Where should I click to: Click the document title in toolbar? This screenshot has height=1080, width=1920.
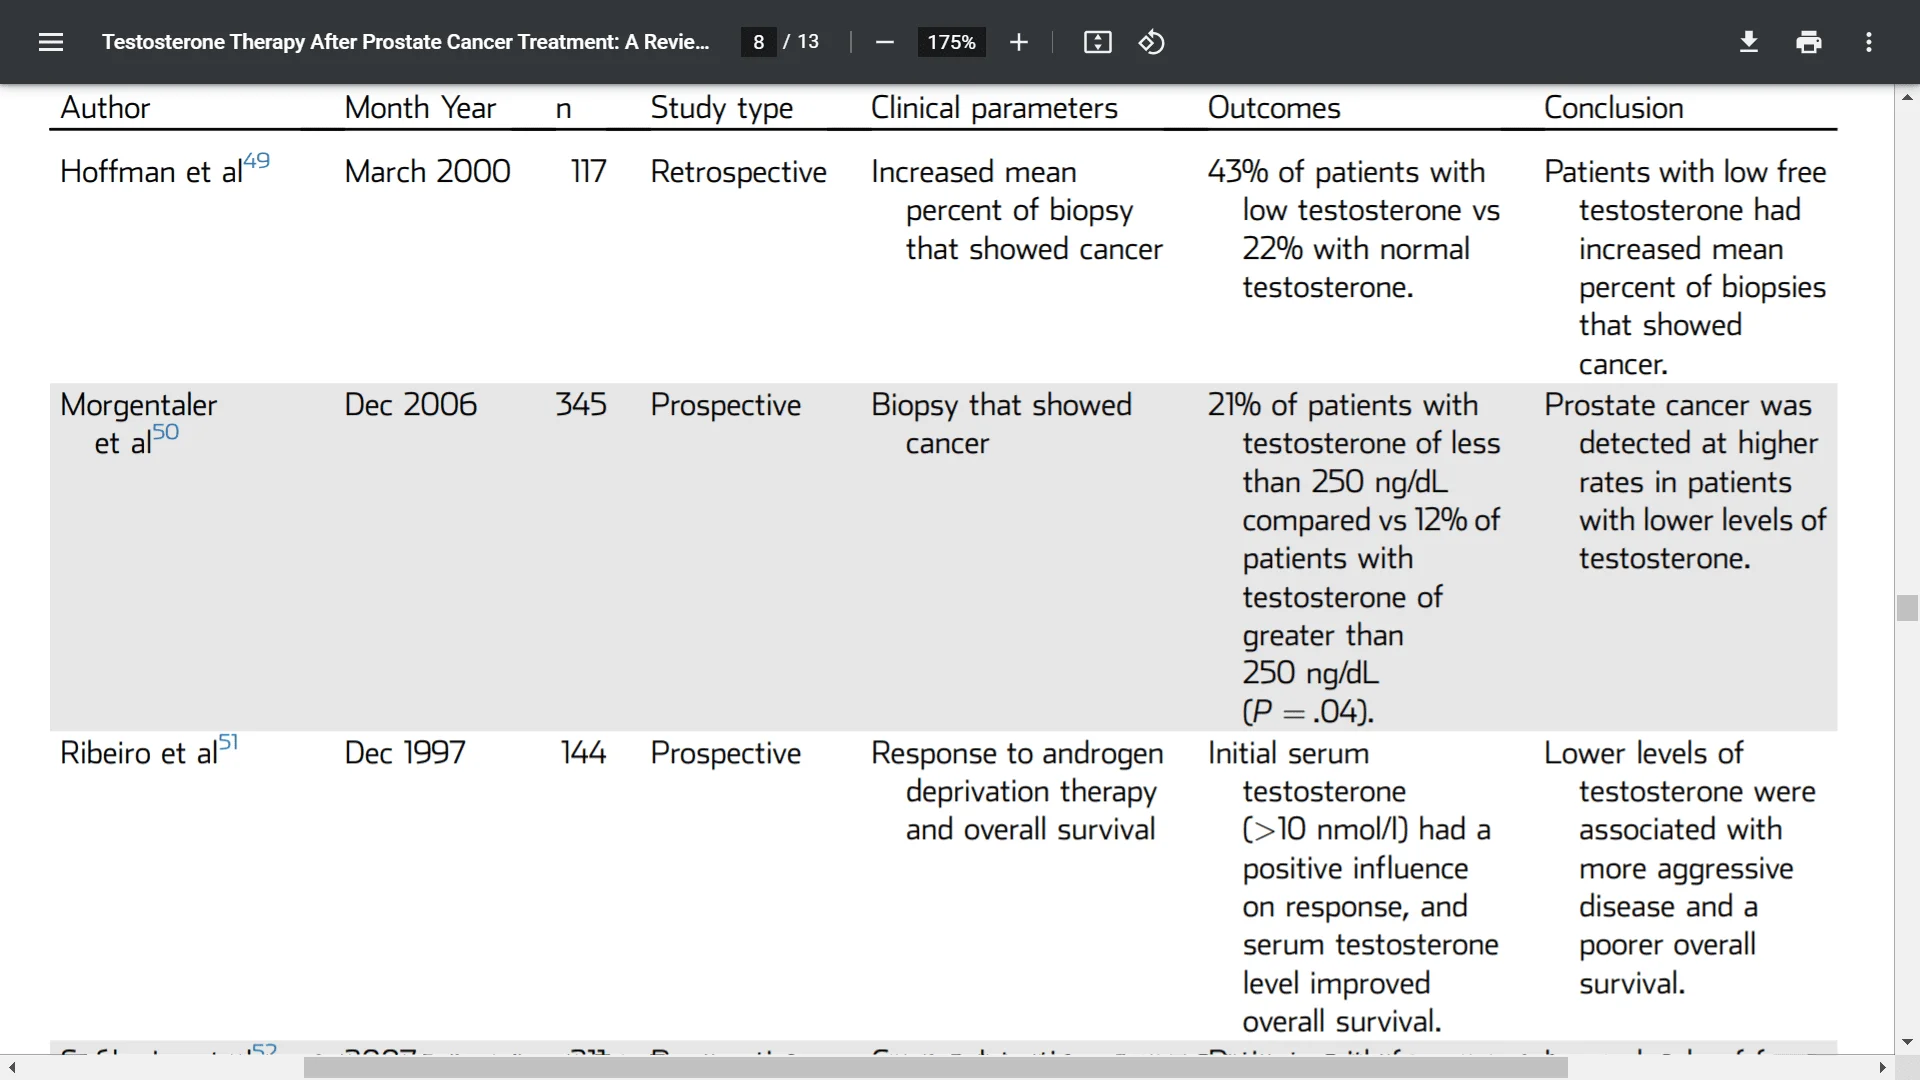405,42
